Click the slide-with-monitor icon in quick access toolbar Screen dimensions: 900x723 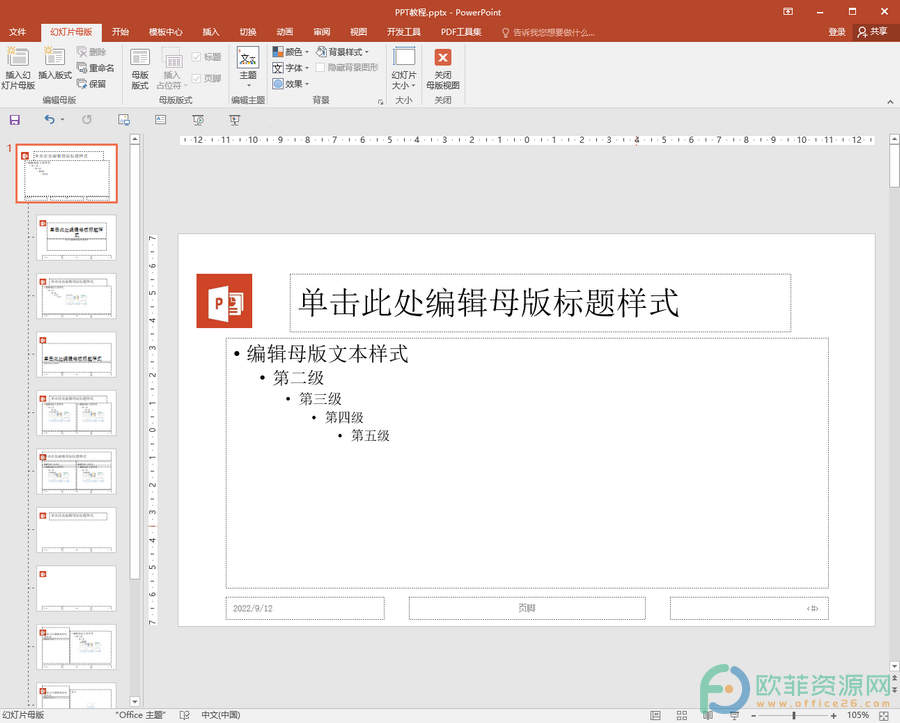click(x=123, y=120)
